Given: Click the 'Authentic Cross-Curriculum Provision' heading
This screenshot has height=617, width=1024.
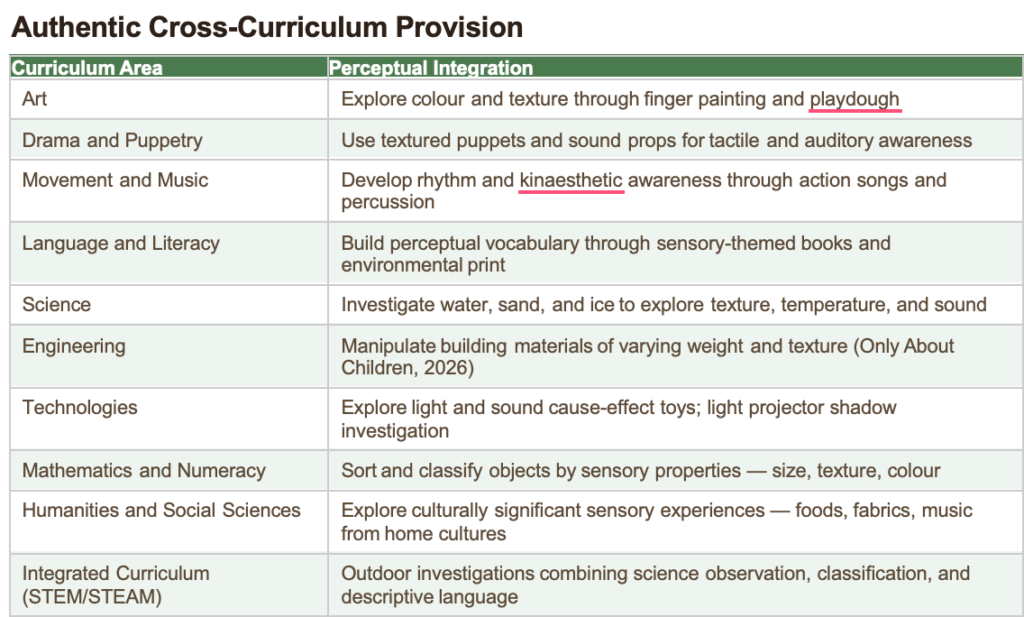Looking at the screenshot, I should (267, 27).
